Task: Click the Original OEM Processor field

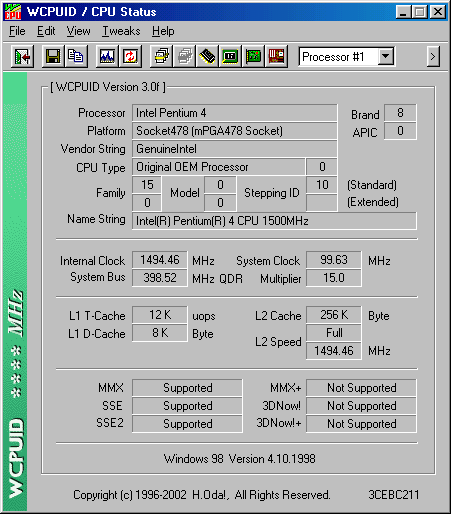Action: pyautogui.click(x=219, y=167)
